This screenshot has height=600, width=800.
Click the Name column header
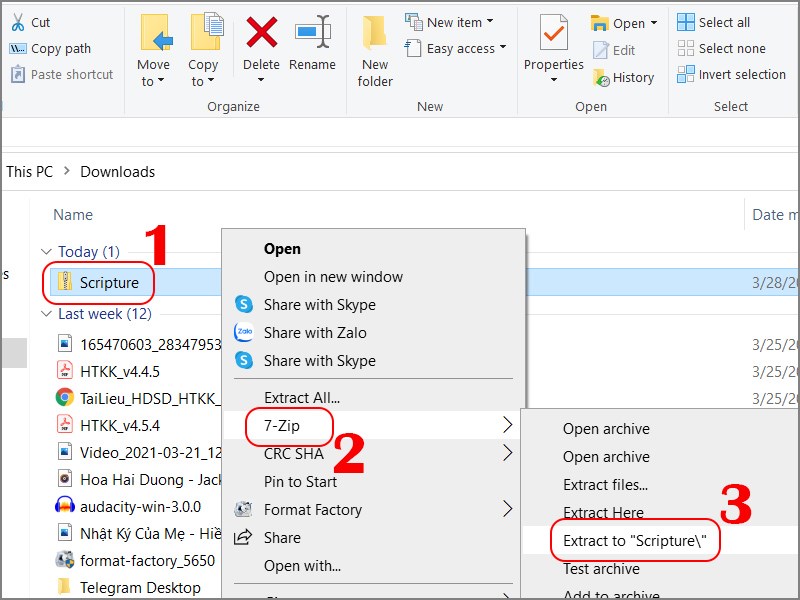click(x=73, y=215)
